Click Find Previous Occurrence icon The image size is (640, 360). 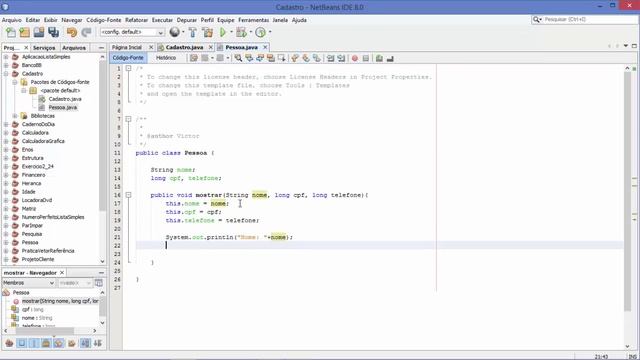(249, 58)
